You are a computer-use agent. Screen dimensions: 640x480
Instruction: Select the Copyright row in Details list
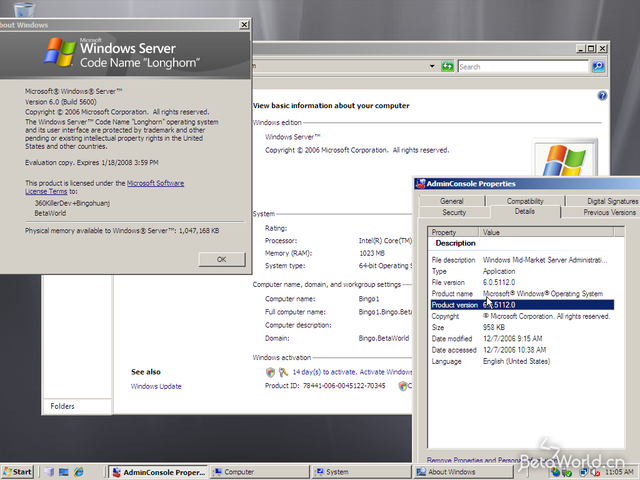[x=522, y=316]
